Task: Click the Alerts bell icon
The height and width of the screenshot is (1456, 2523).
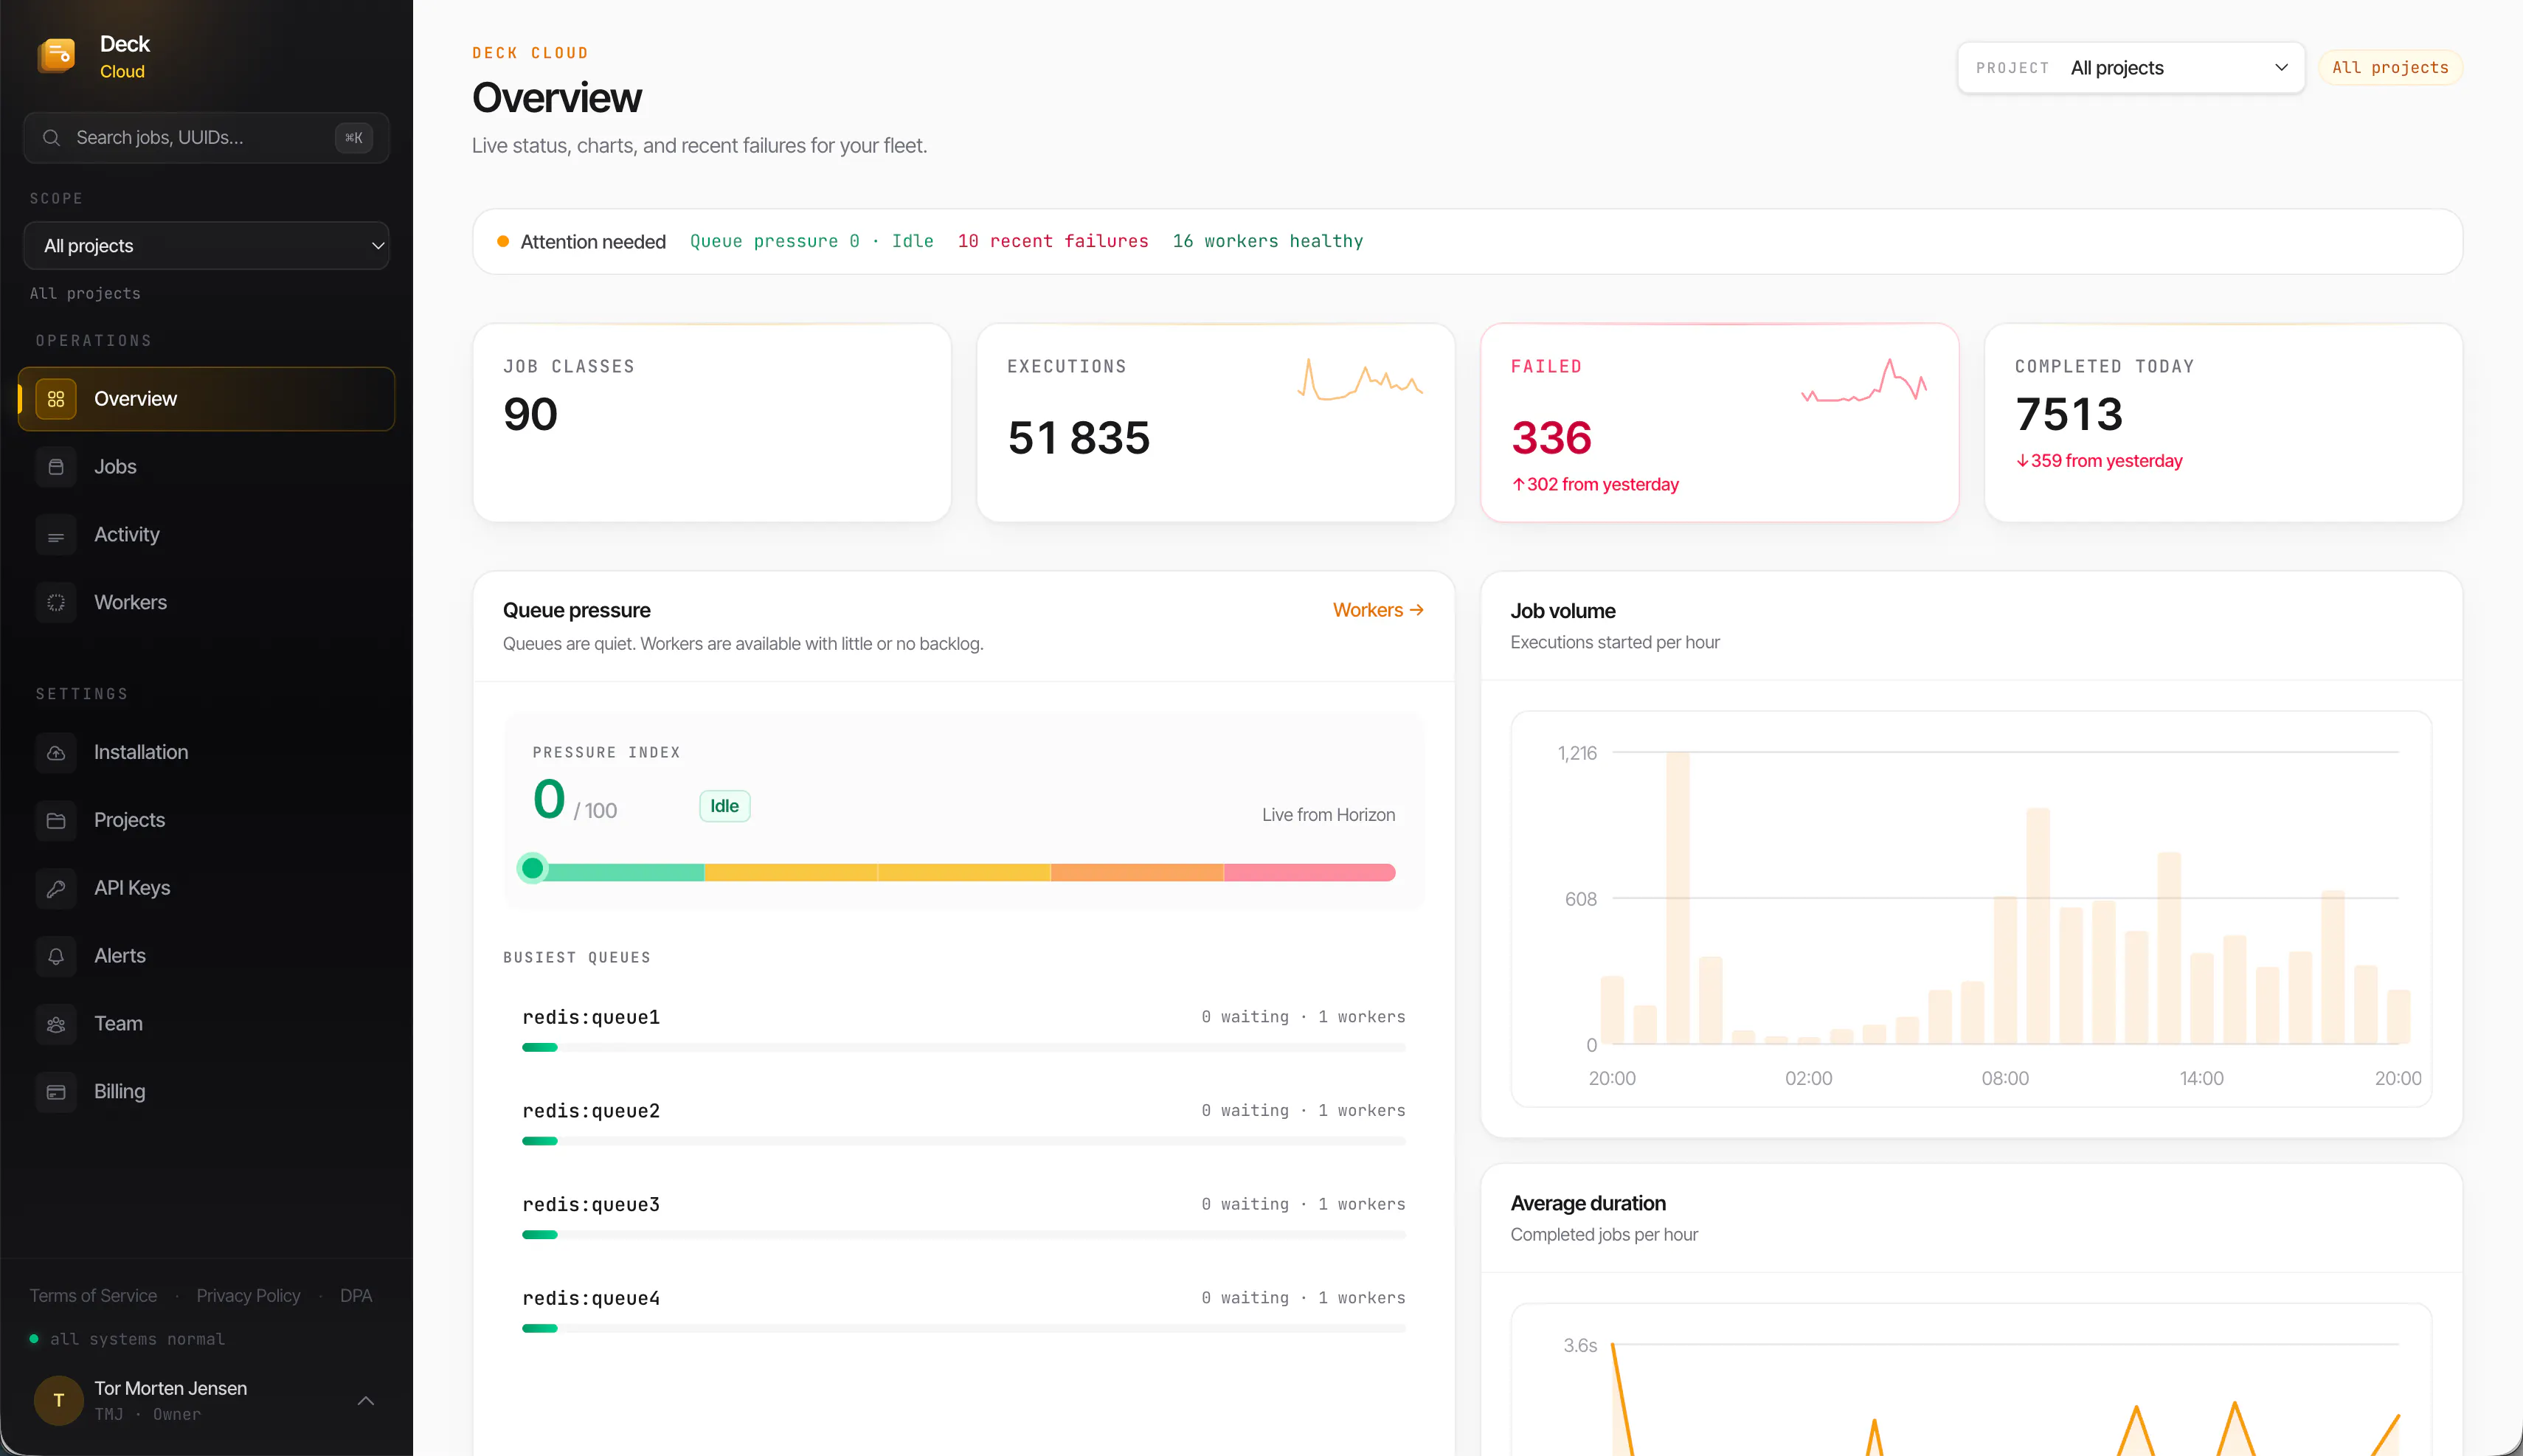Action: tap(56, 956)
